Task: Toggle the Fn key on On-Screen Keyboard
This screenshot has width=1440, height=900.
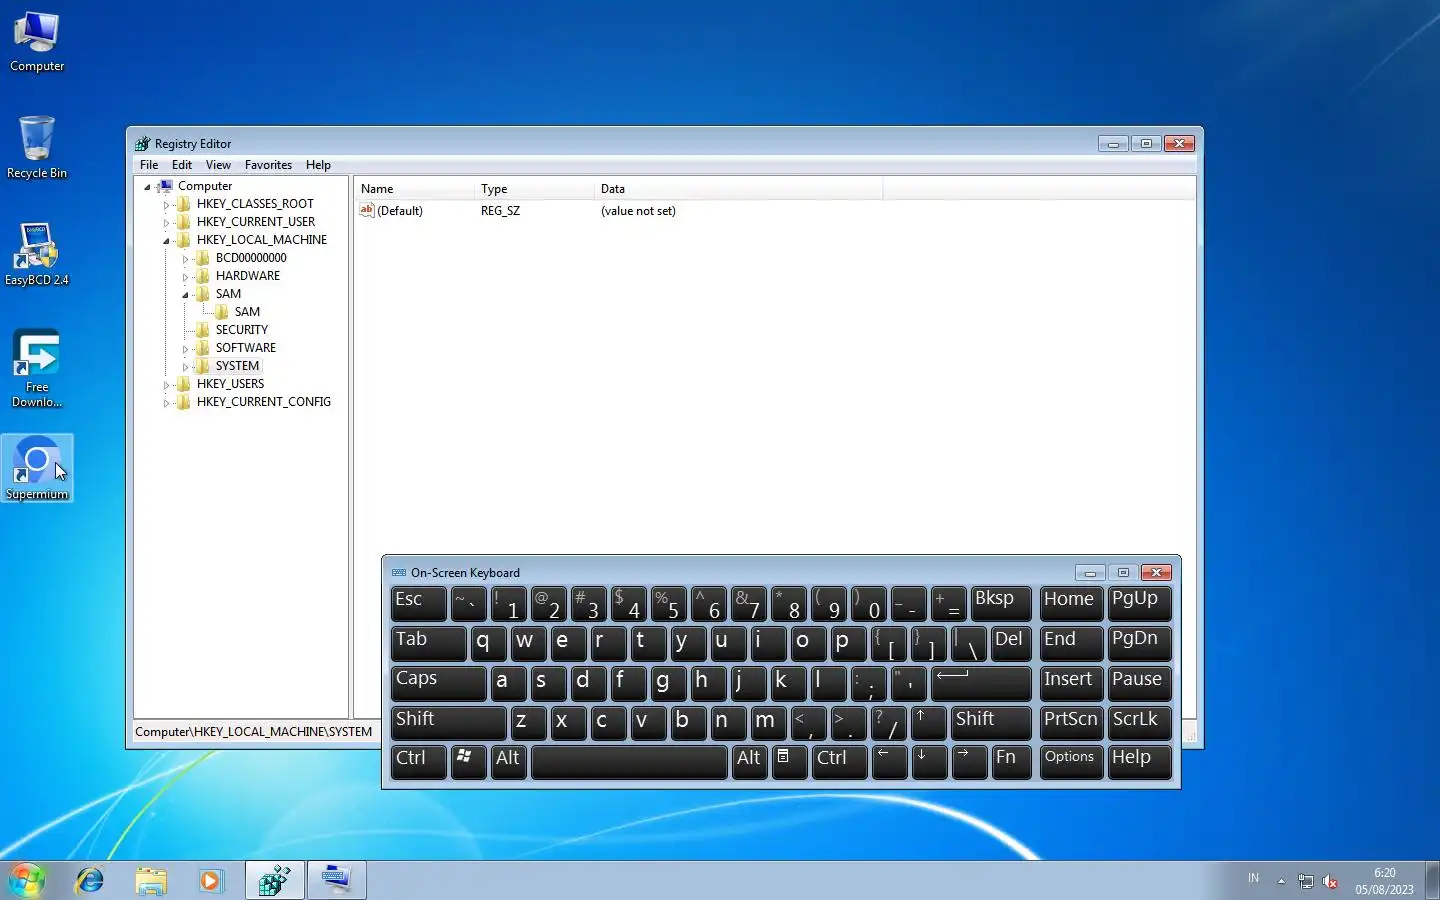Action: tap(1011, 762)
